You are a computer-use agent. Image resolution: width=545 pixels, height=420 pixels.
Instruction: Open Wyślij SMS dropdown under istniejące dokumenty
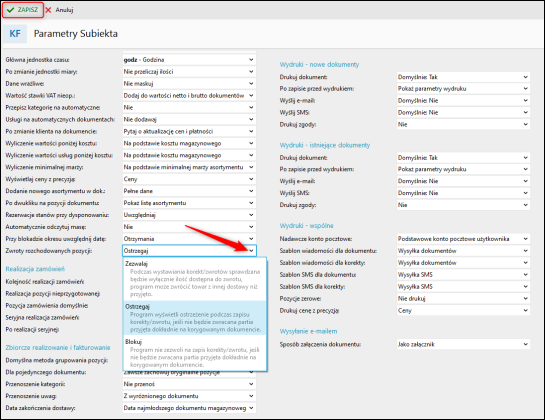click(463, 193)
